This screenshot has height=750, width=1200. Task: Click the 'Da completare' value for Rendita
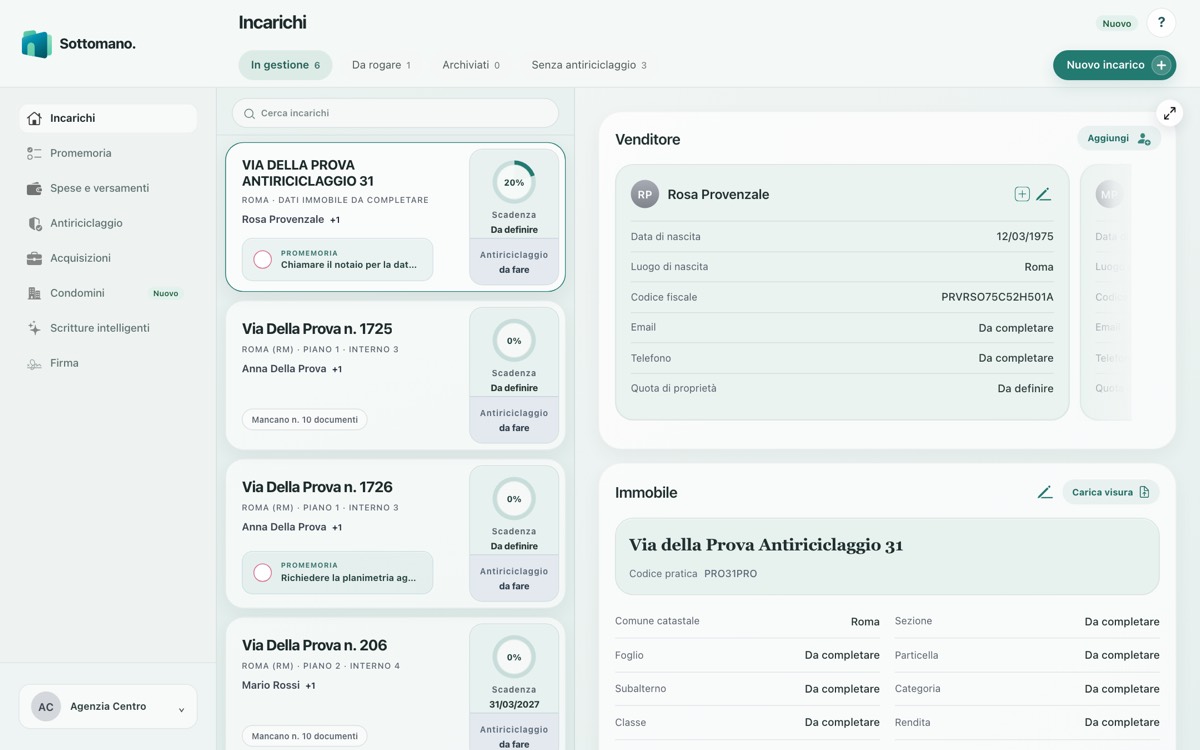click(1122, 722)
